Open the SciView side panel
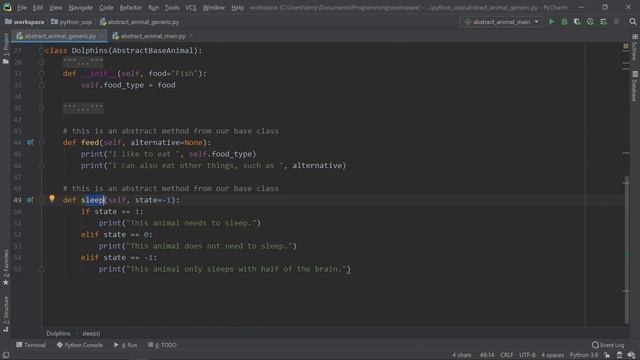640x360 pixels. [635, 48]
